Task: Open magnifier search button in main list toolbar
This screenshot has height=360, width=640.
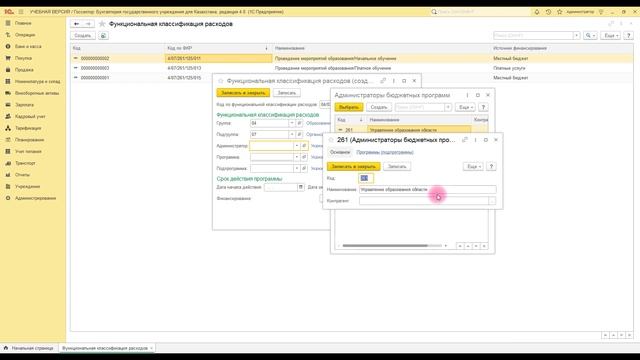Action: [590, 36]
